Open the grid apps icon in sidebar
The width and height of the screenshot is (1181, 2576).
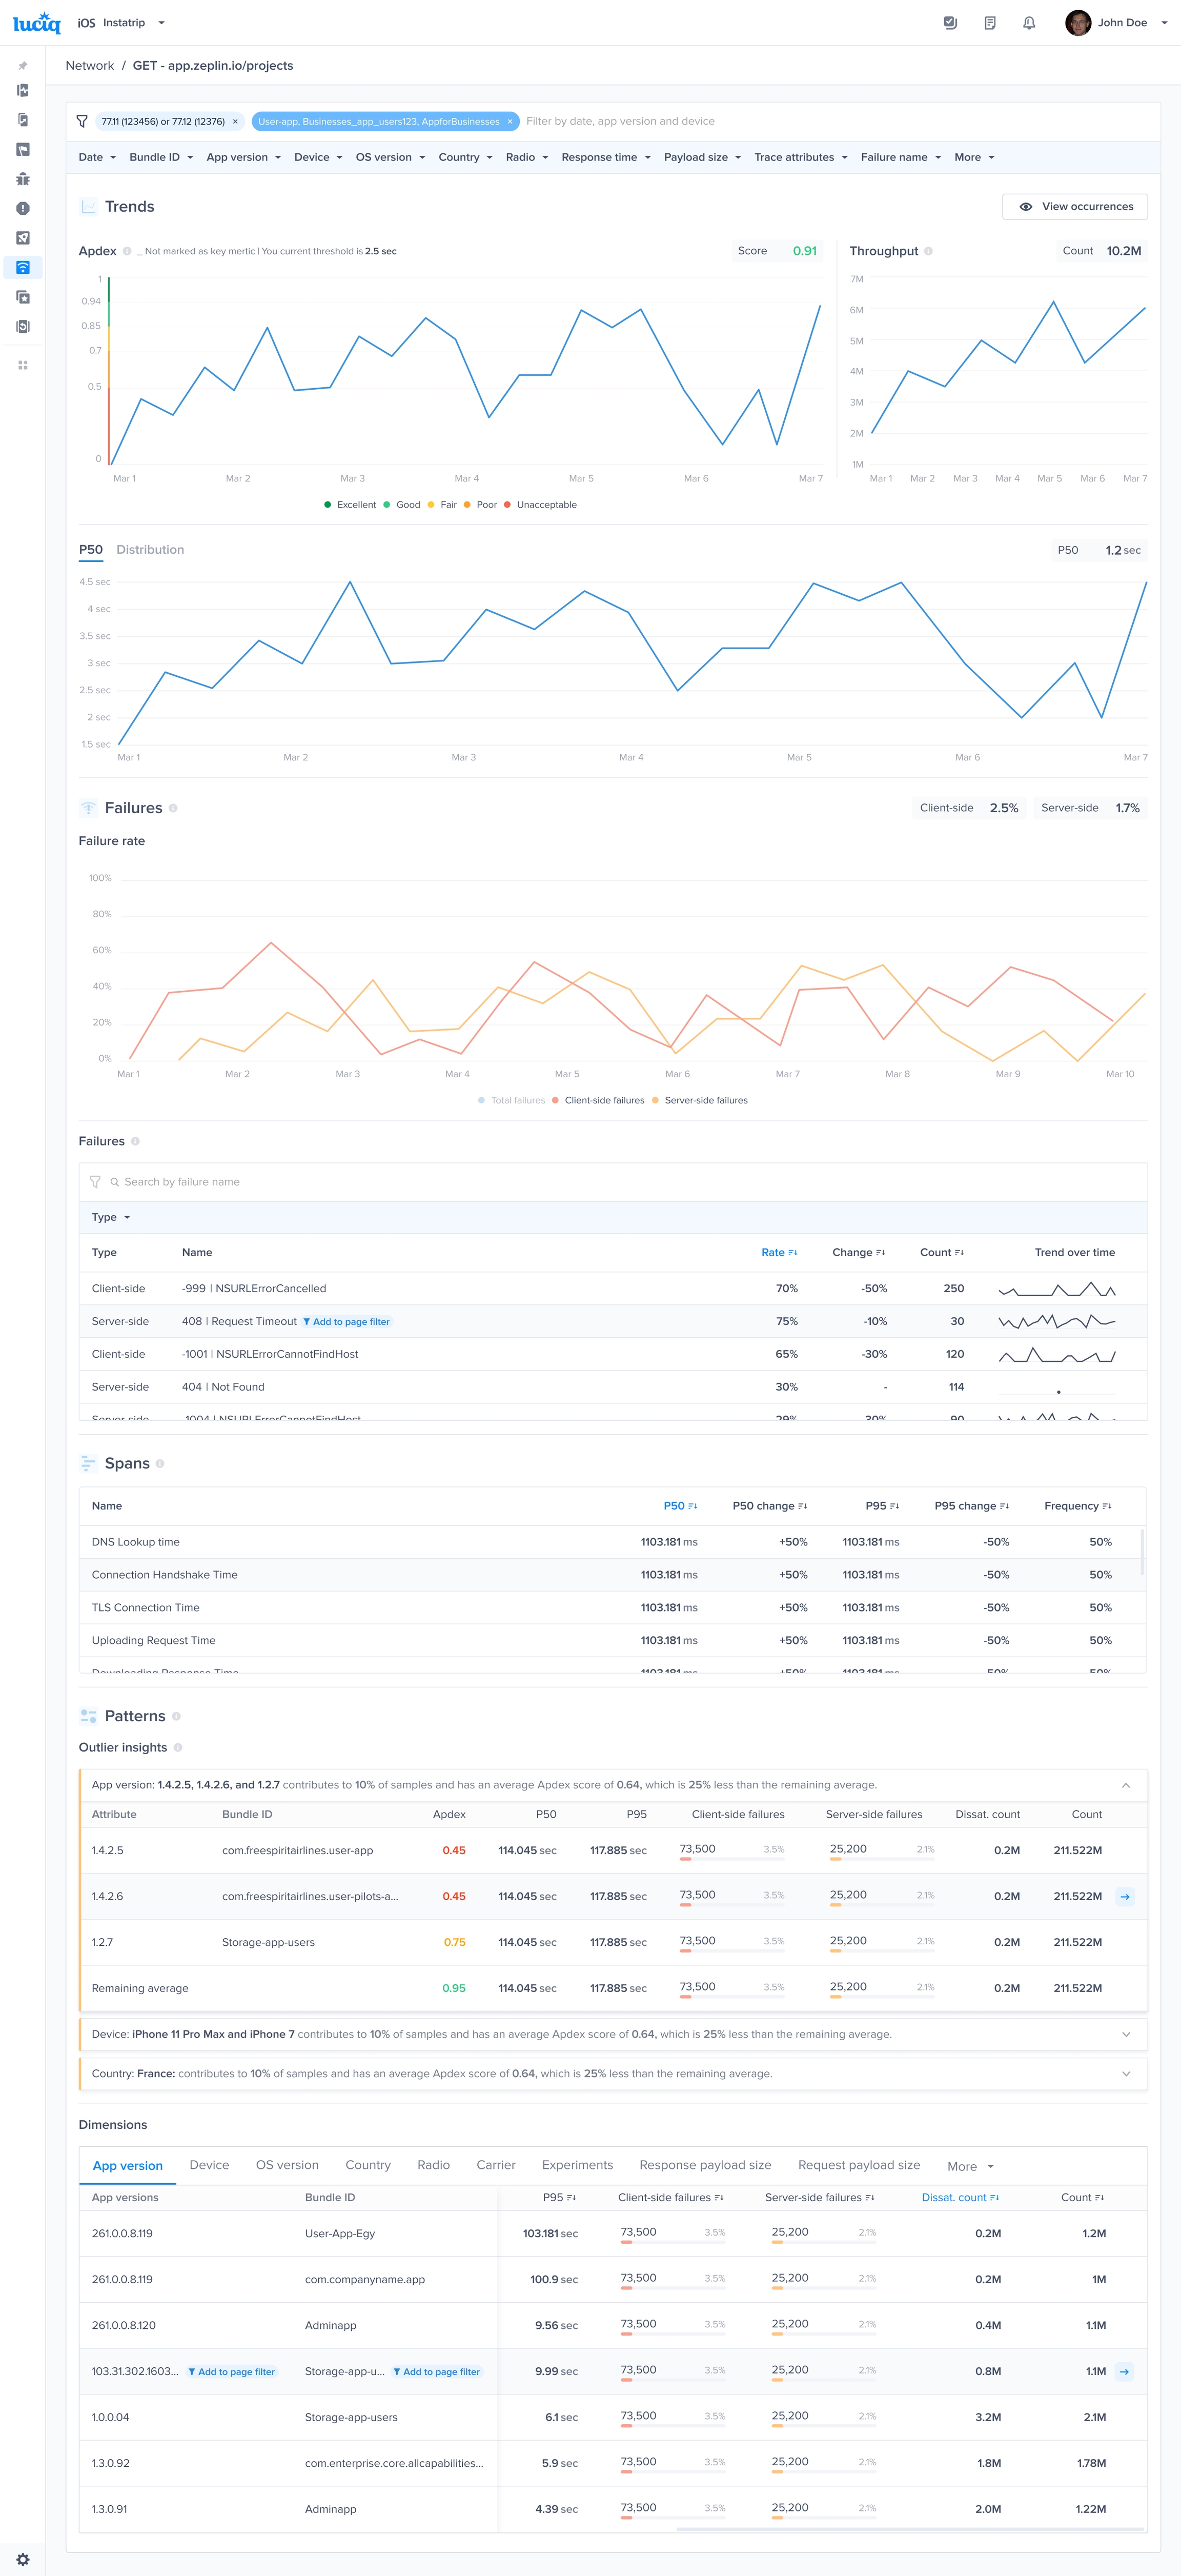[x=22, y=365]
